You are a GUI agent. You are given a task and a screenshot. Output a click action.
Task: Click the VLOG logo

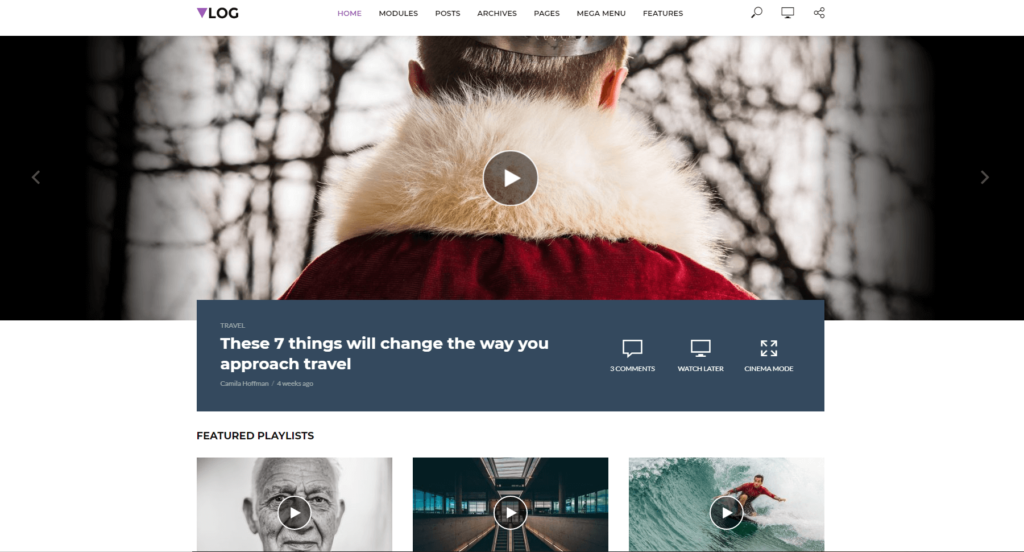point(217,13)
